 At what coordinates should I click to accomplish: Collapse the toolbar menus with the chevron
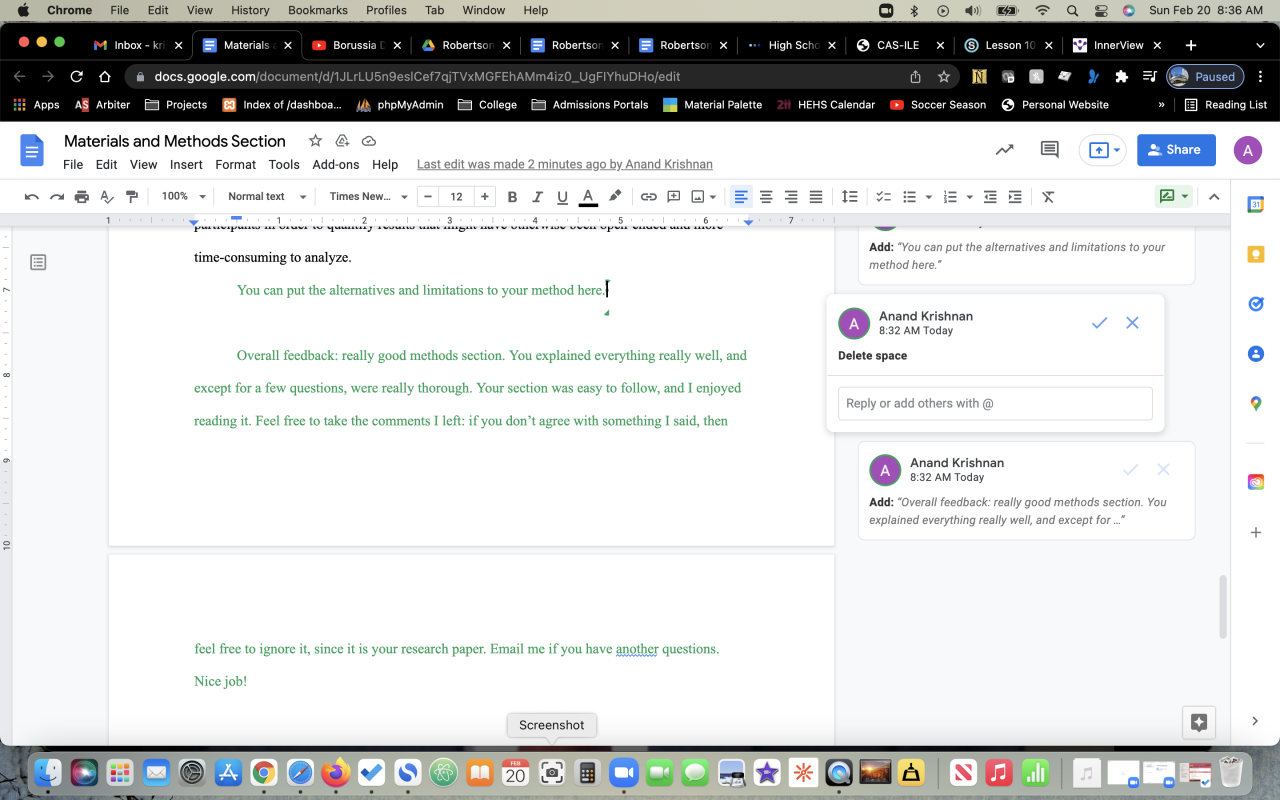(x=1214, y=197)
